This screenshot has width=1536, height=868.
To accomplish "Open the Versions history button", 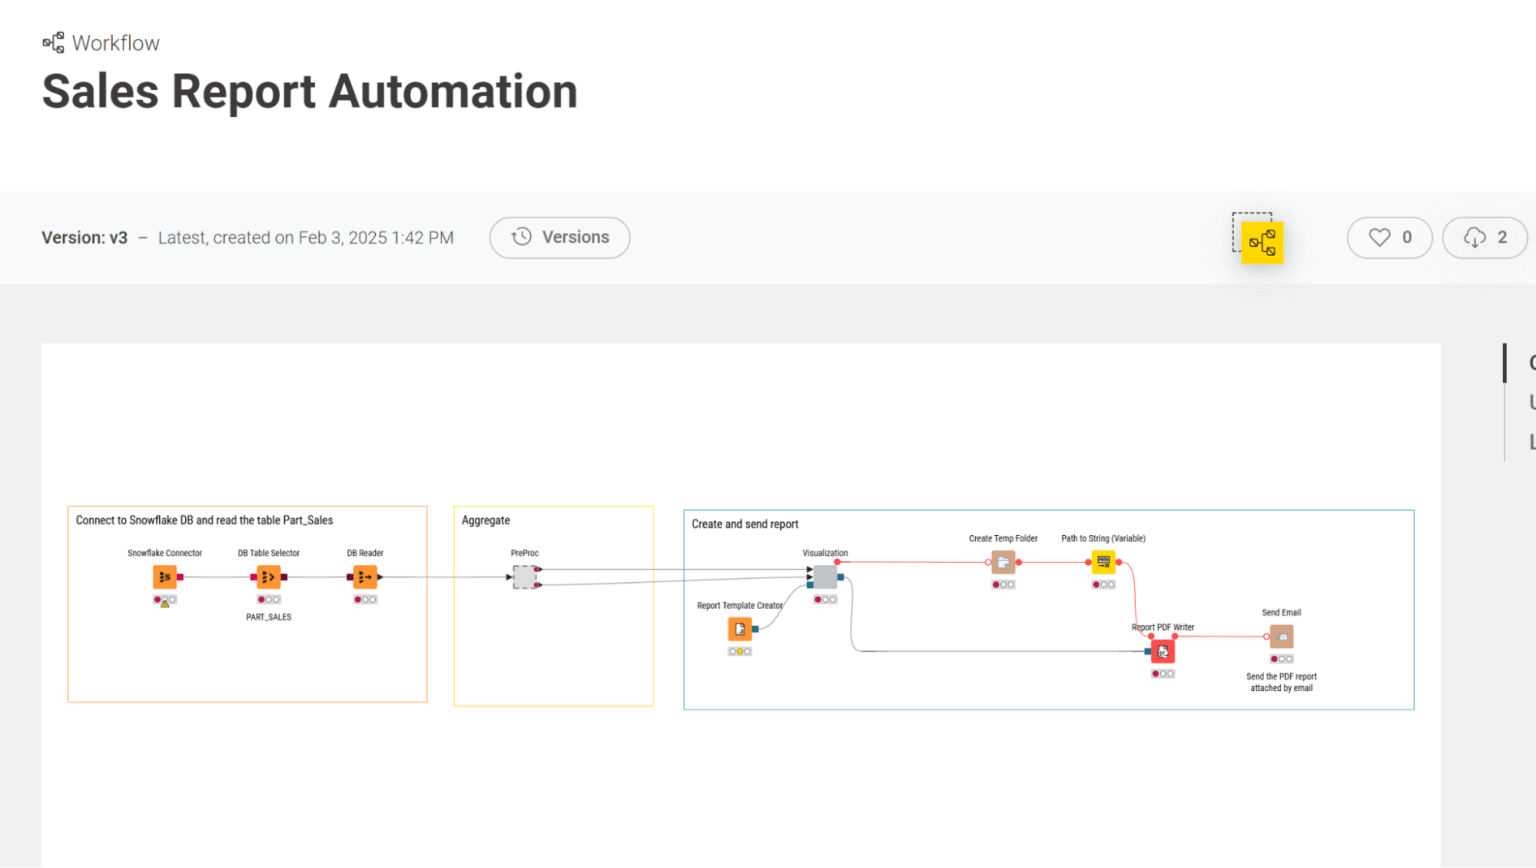I will point(559,238).
